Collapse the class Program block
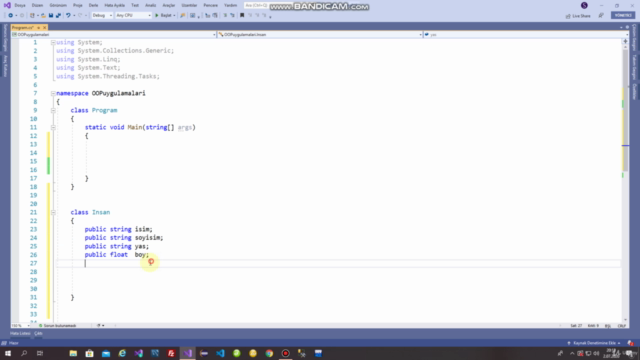The width and height of the screenshot is (640, 360). (x=53, y=110)
